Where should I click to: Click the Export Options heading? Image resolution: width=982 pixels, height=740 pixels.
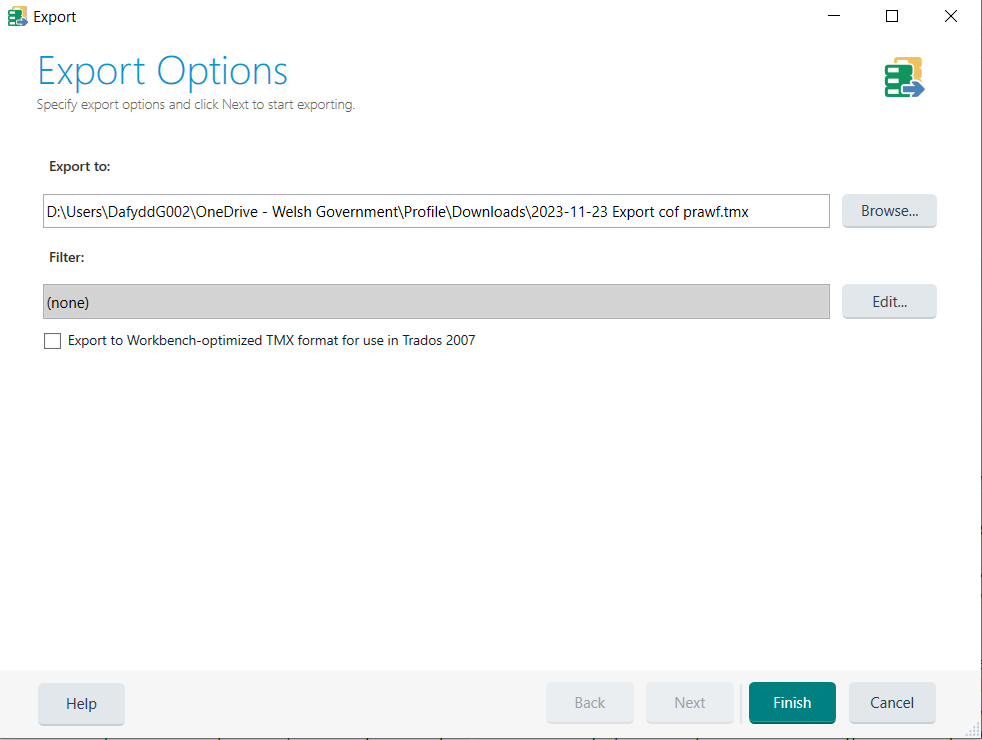pos(163,71)
